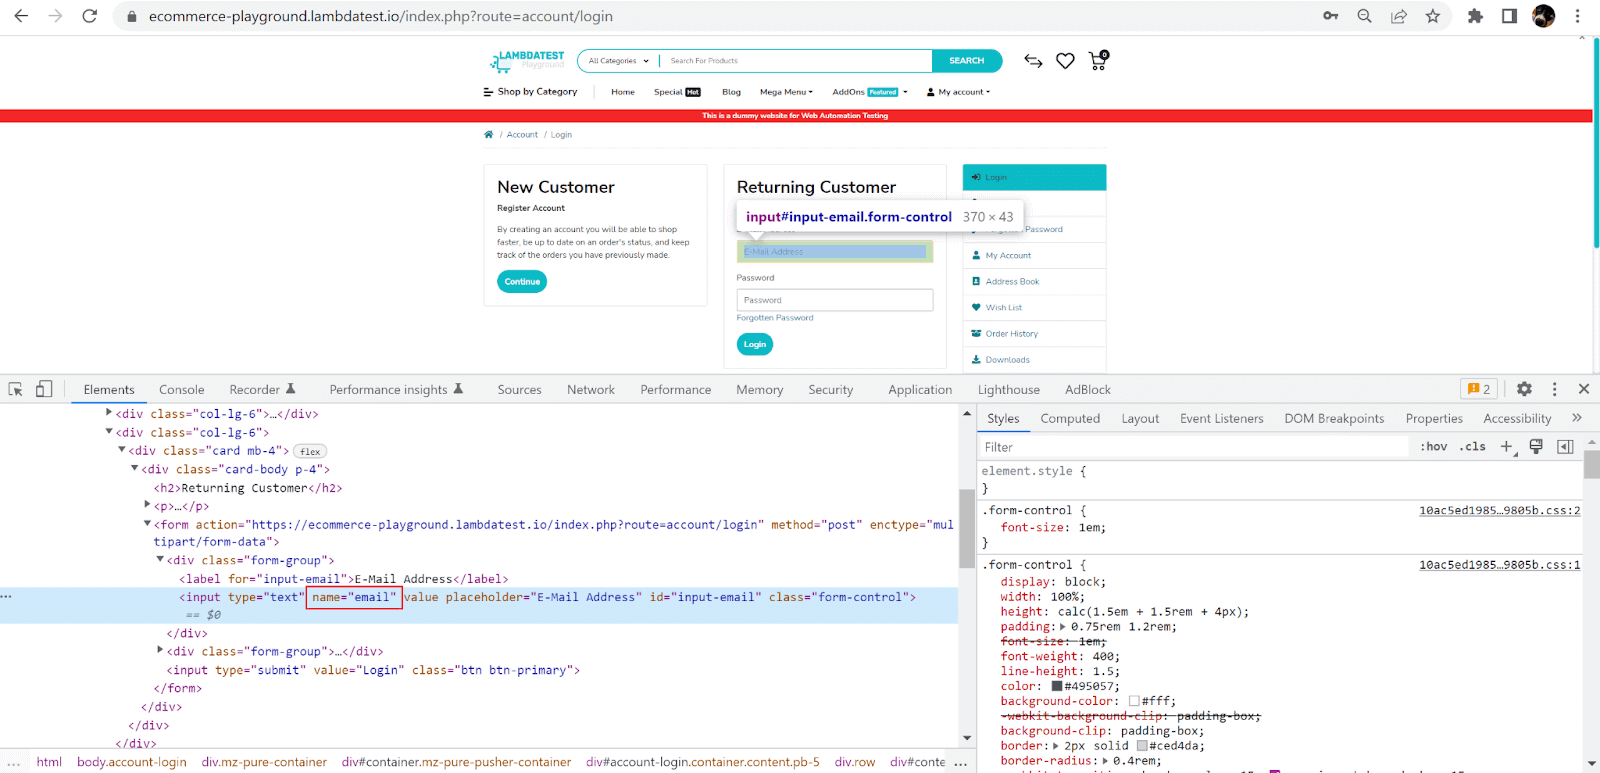
Task: Open the All Categories dropdown
Action: tap(618, 61)
